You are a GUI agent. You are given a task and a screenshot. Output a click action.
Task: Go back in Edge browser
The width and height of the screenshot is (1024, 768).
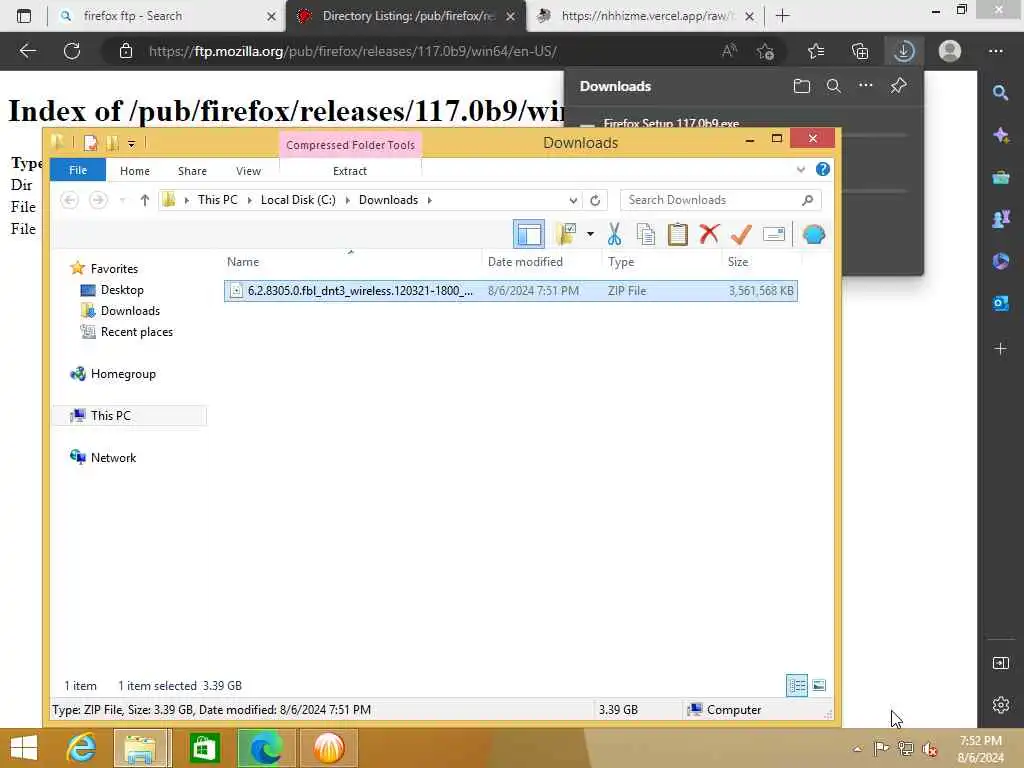tap(27, 51)
